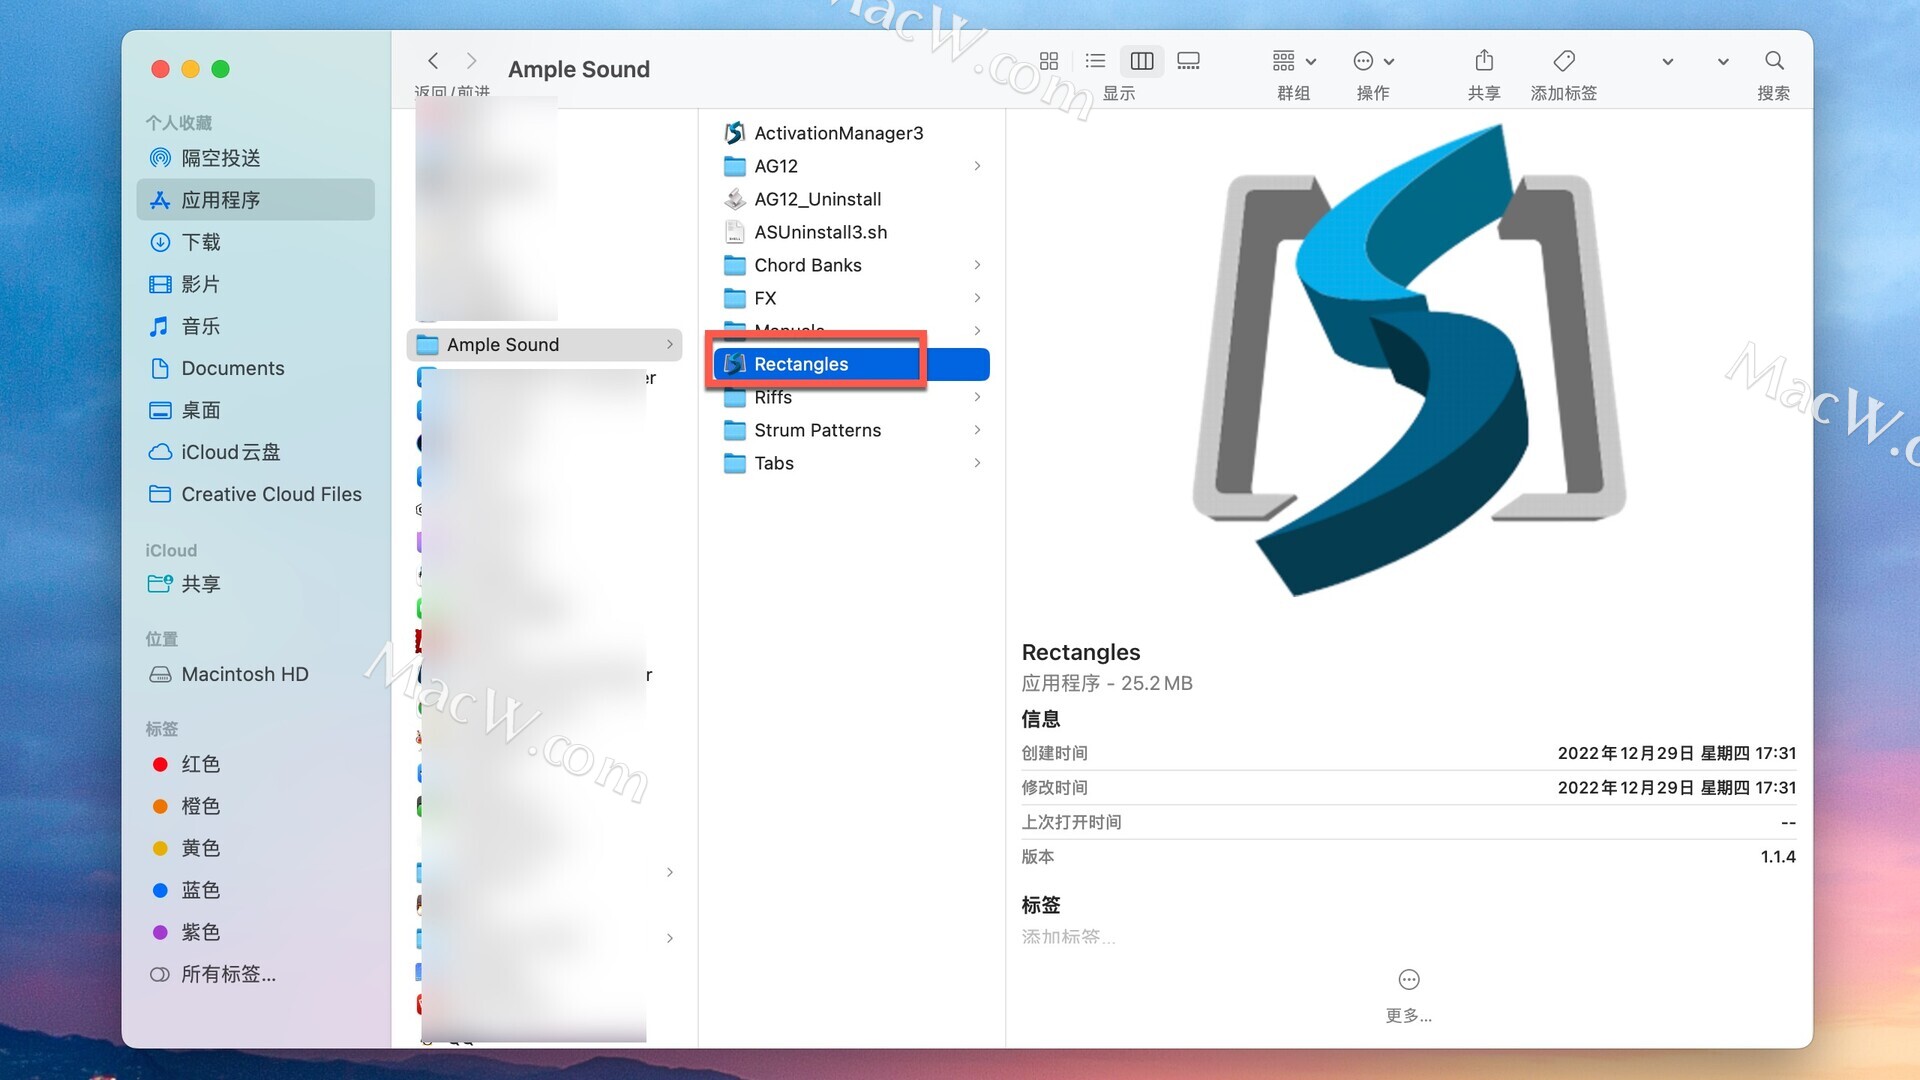The image size is (1920, 1080).
Task: Select the Chord Banks folder
Action: [x=852, y=265]
